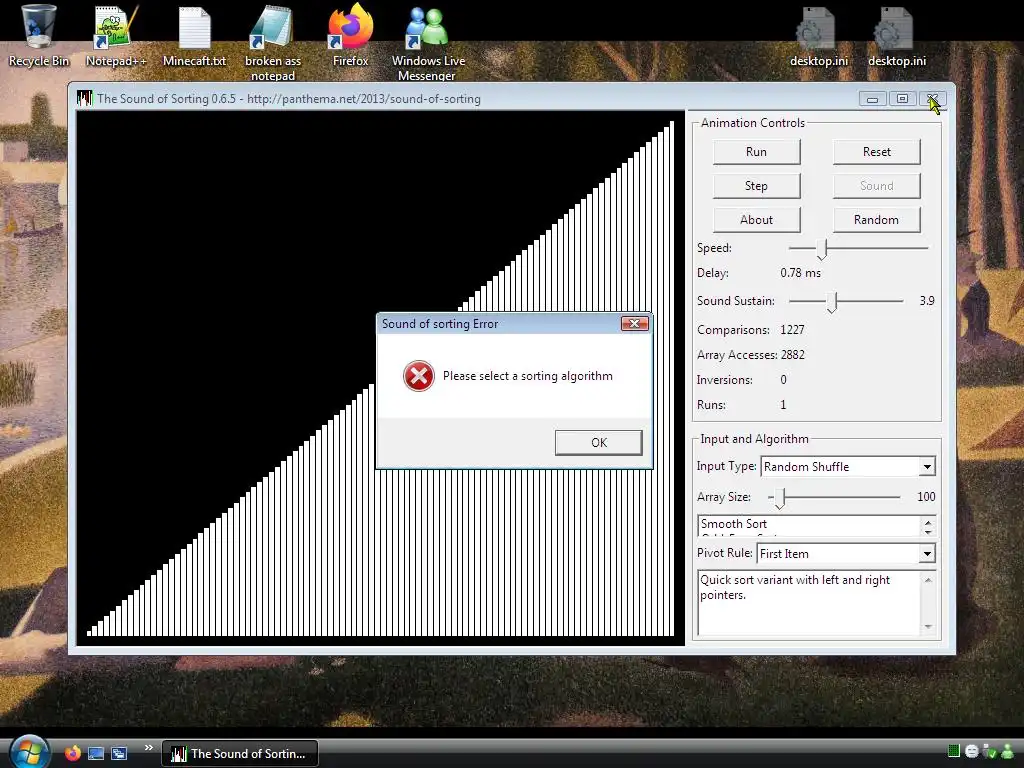Click the Run animation button
Screen dimensions: 1024x768
click(x=756, y=152)
